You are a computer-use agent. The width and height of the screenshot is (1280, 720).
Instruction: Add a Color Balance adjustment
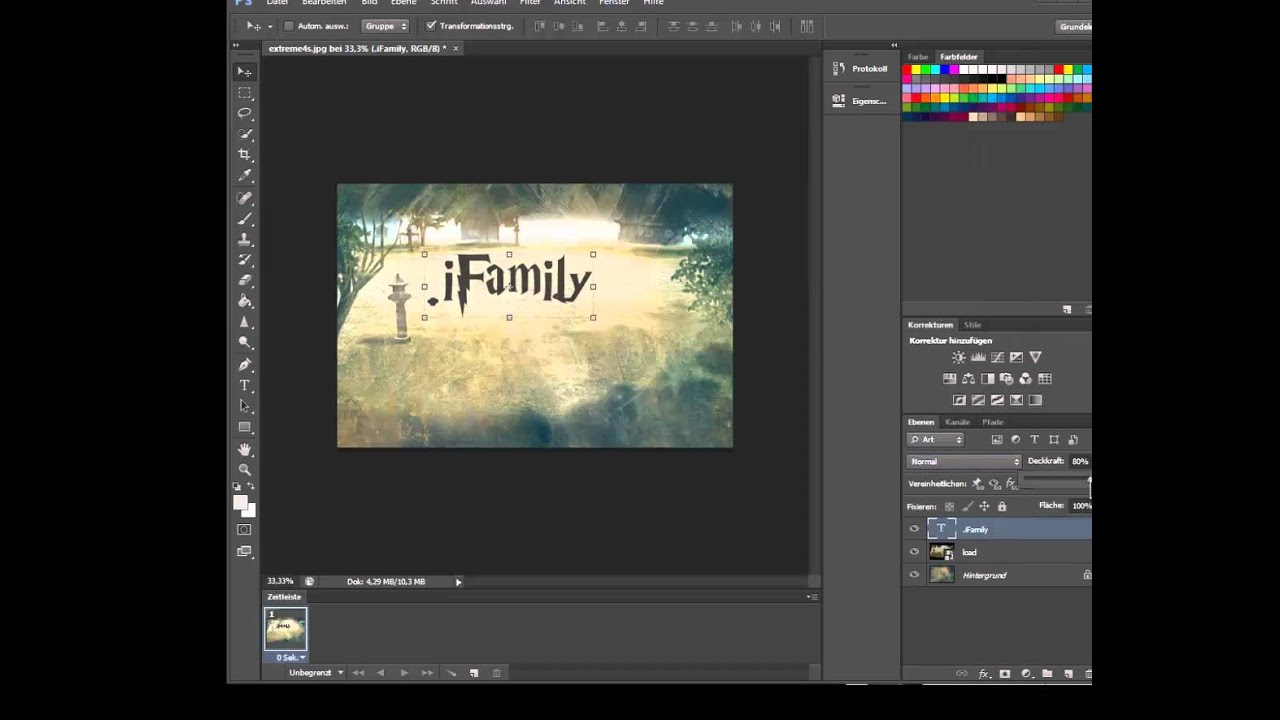pyautogui.click(x=968, y=379)
